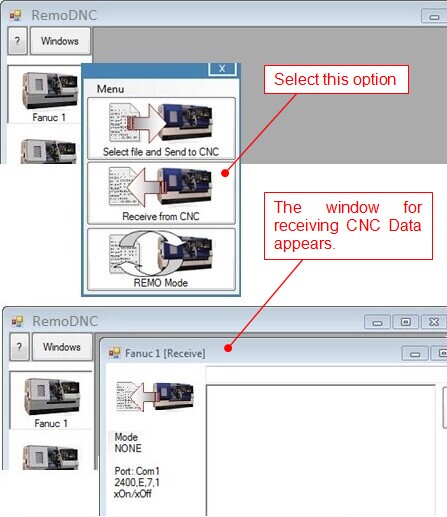Close the Menu popup with X
Screen dimensions: 447x517
point(222,69)
